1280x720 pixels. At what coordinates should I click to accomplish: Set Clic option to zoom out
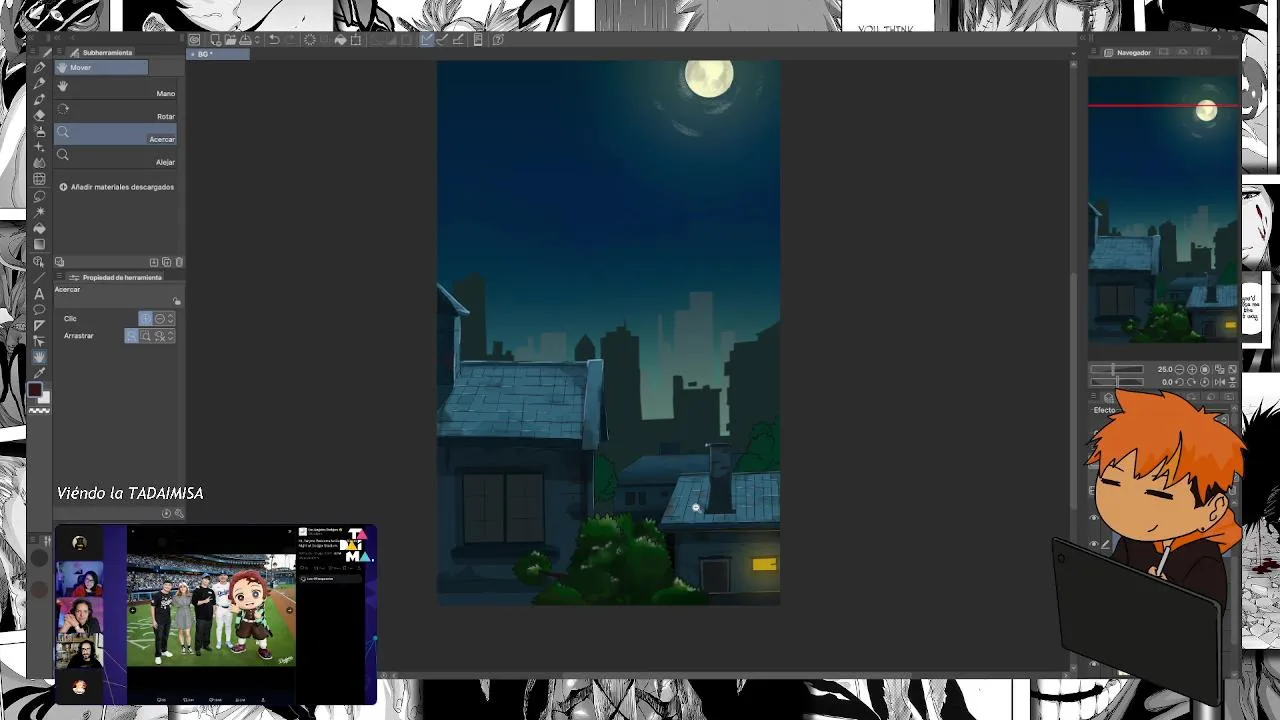tap(160, 318)
